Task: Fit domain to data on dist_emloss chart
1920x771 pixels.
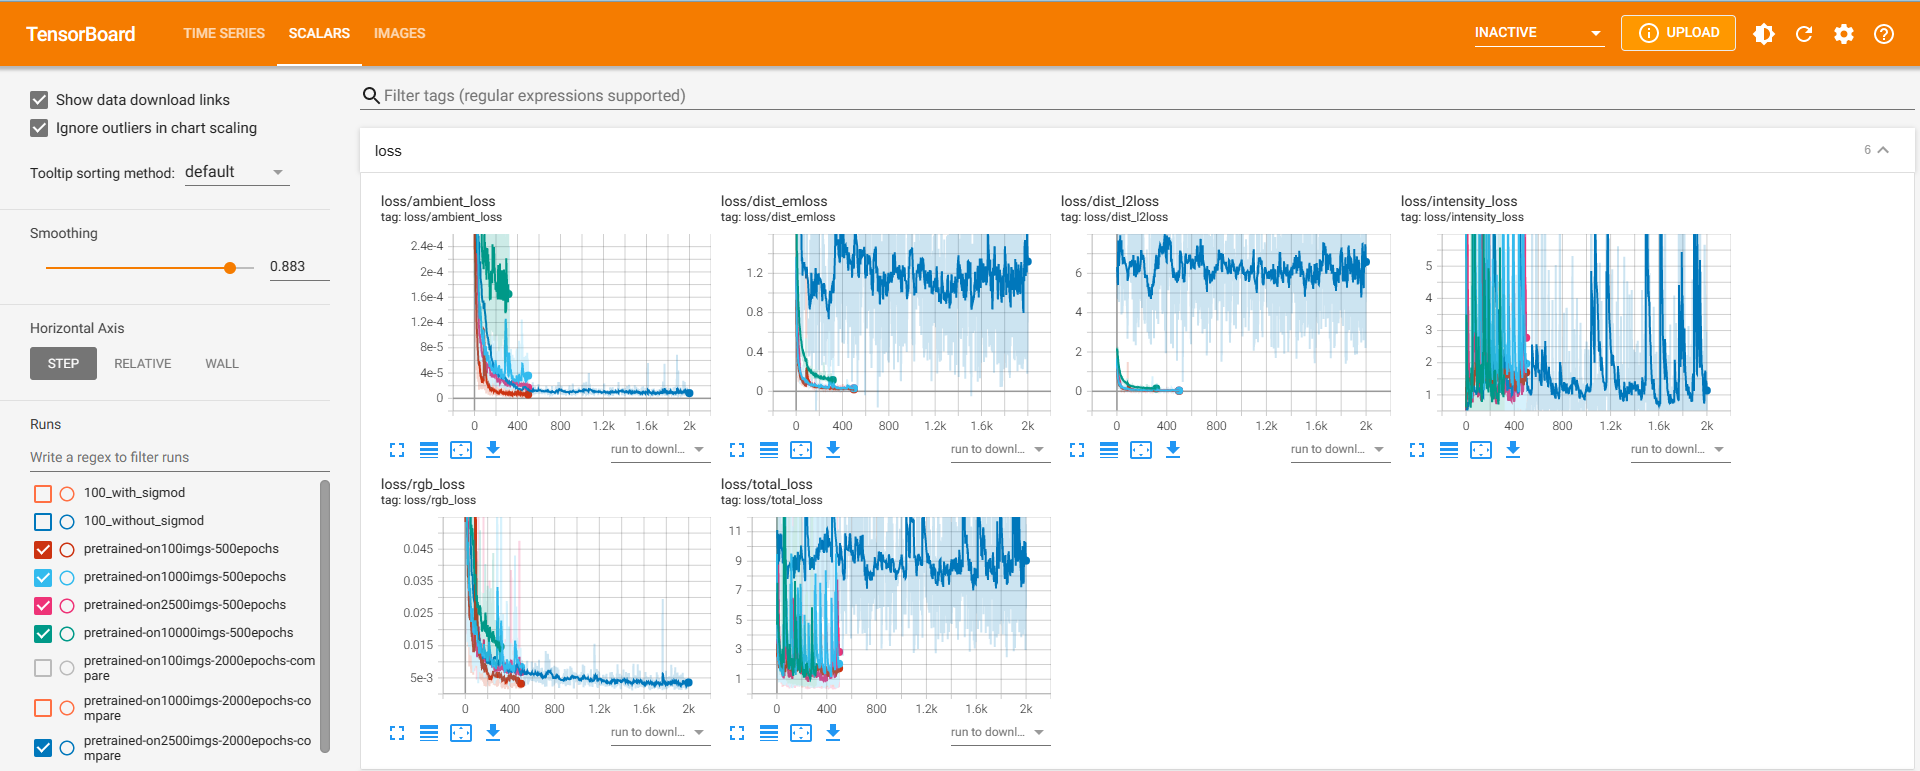Action: coord(801,450)
